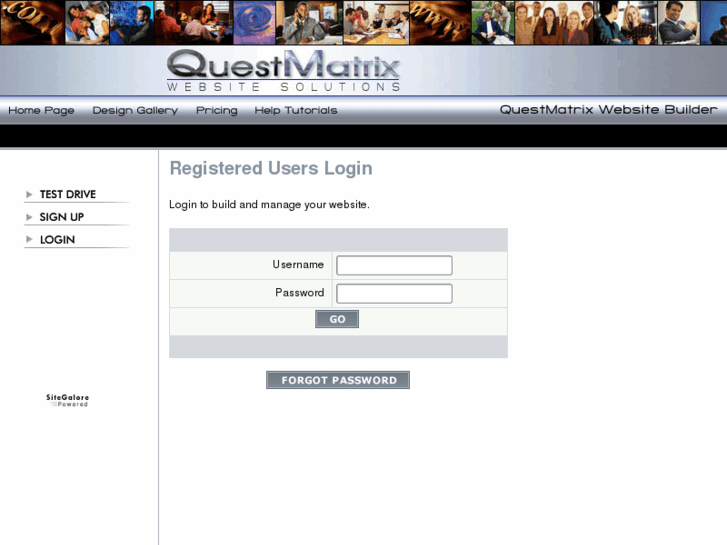Open the Pricing page
The height and width of the screenshot is (545, 727).
click(217, 110)
